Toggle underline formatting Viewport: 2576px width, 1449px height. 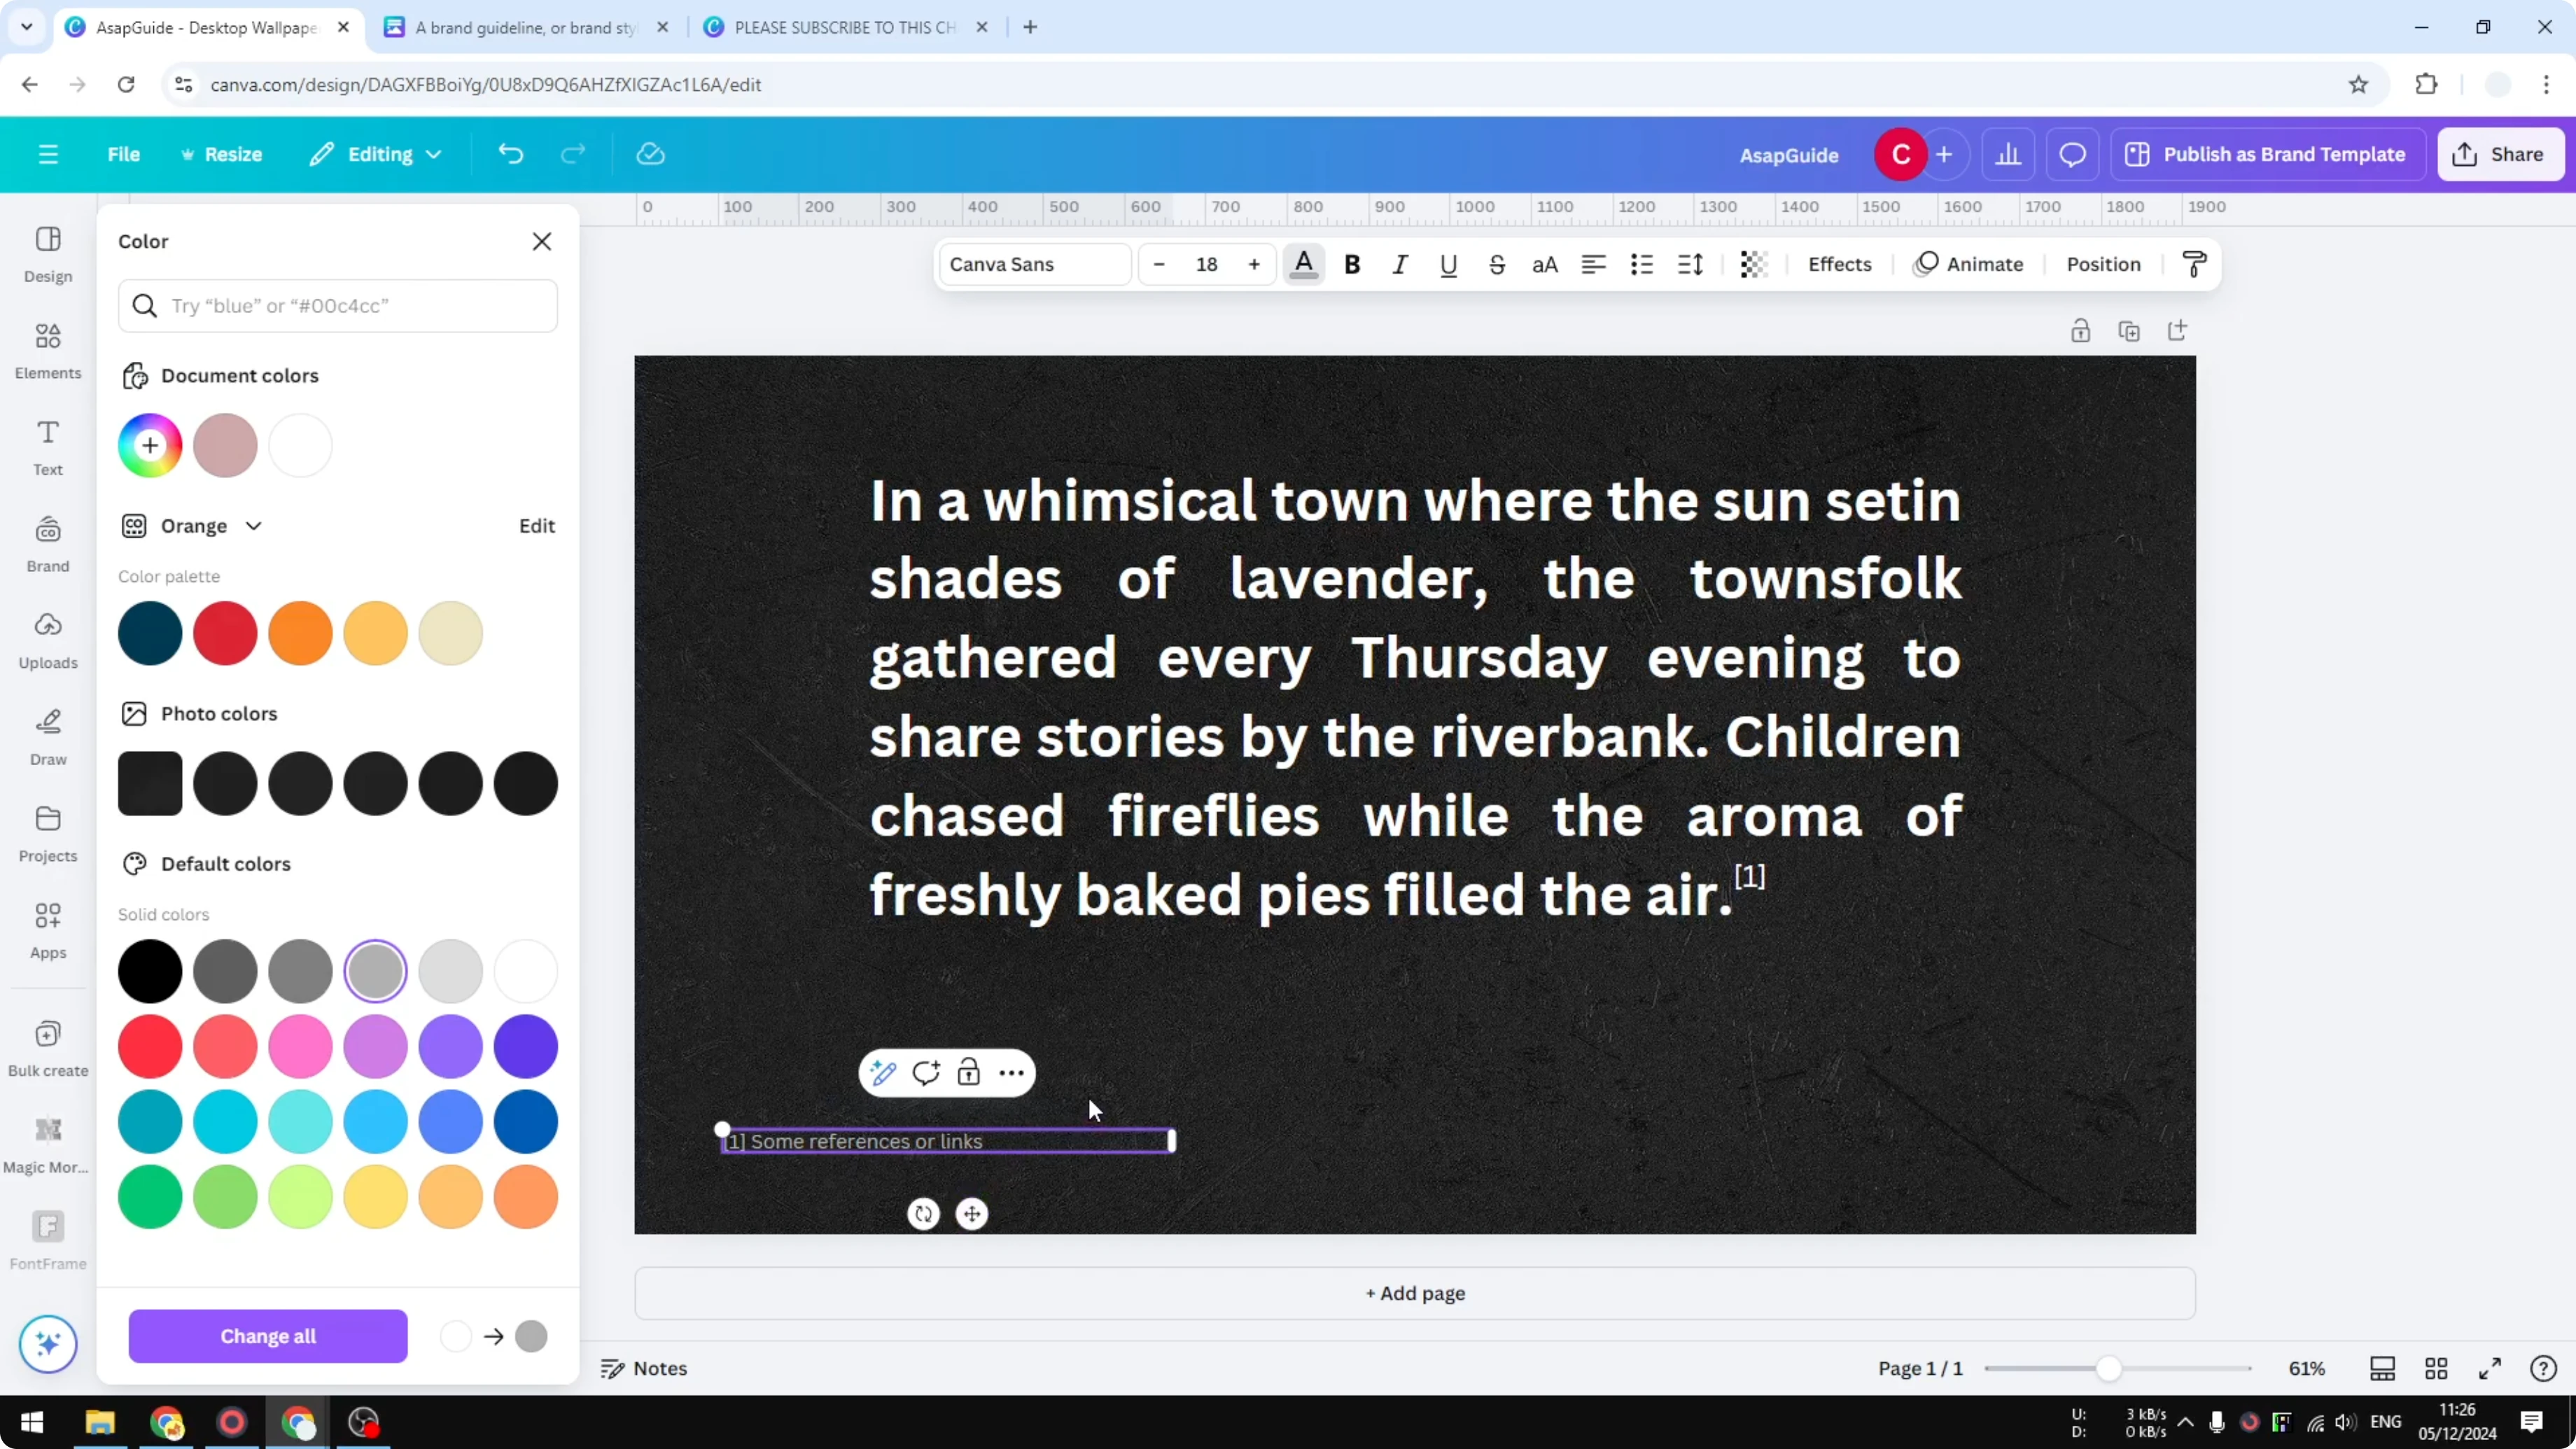coord(1449,264)
